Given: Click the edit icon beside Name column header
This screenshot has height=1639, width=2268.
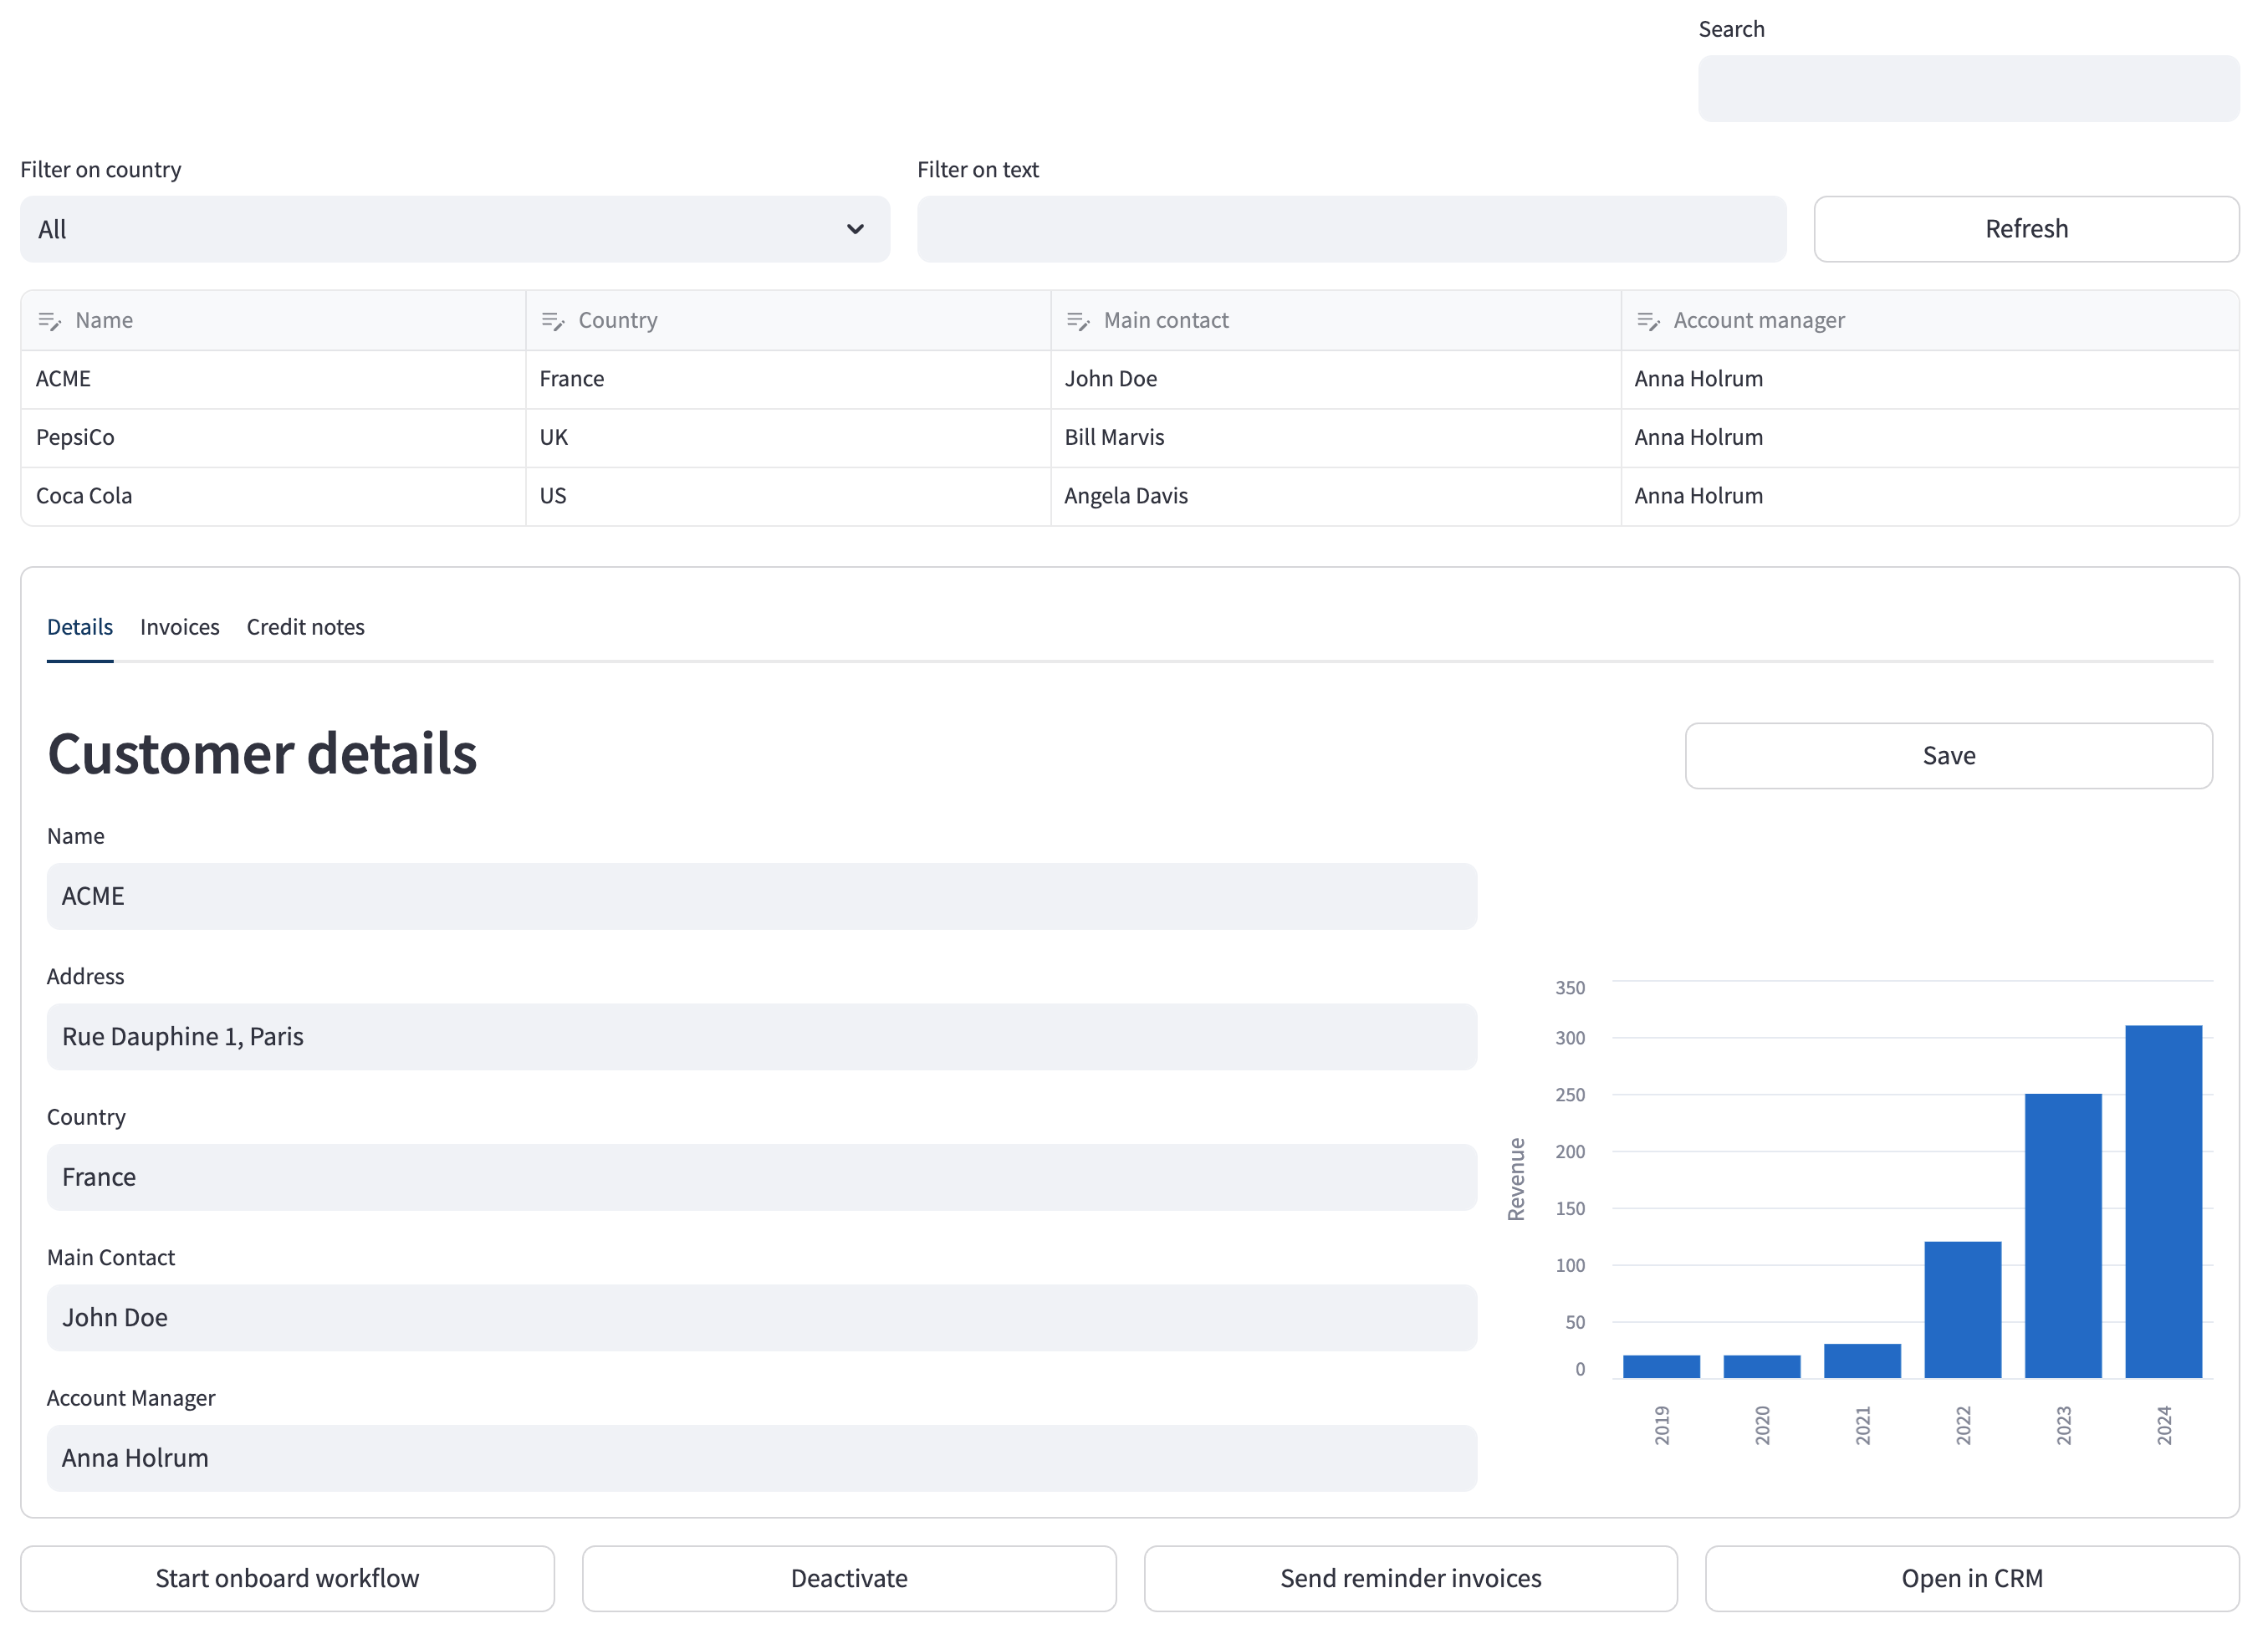Looking at the screenshot, I should pyautogui.click(x=49, y=321).
